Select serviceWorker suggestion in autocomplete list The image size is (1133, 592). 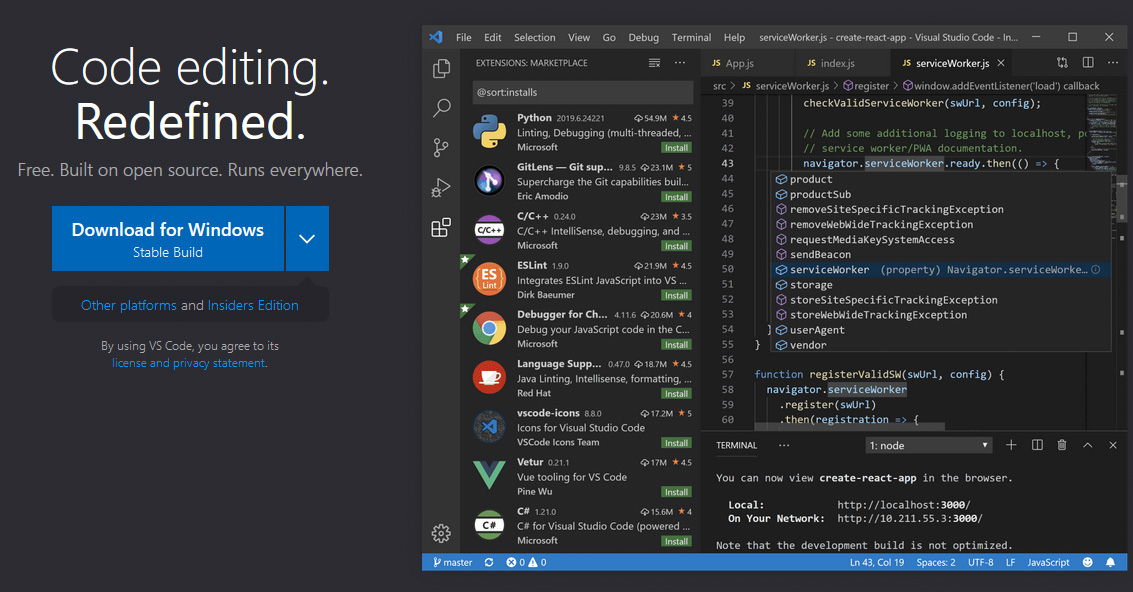[940, 270]
